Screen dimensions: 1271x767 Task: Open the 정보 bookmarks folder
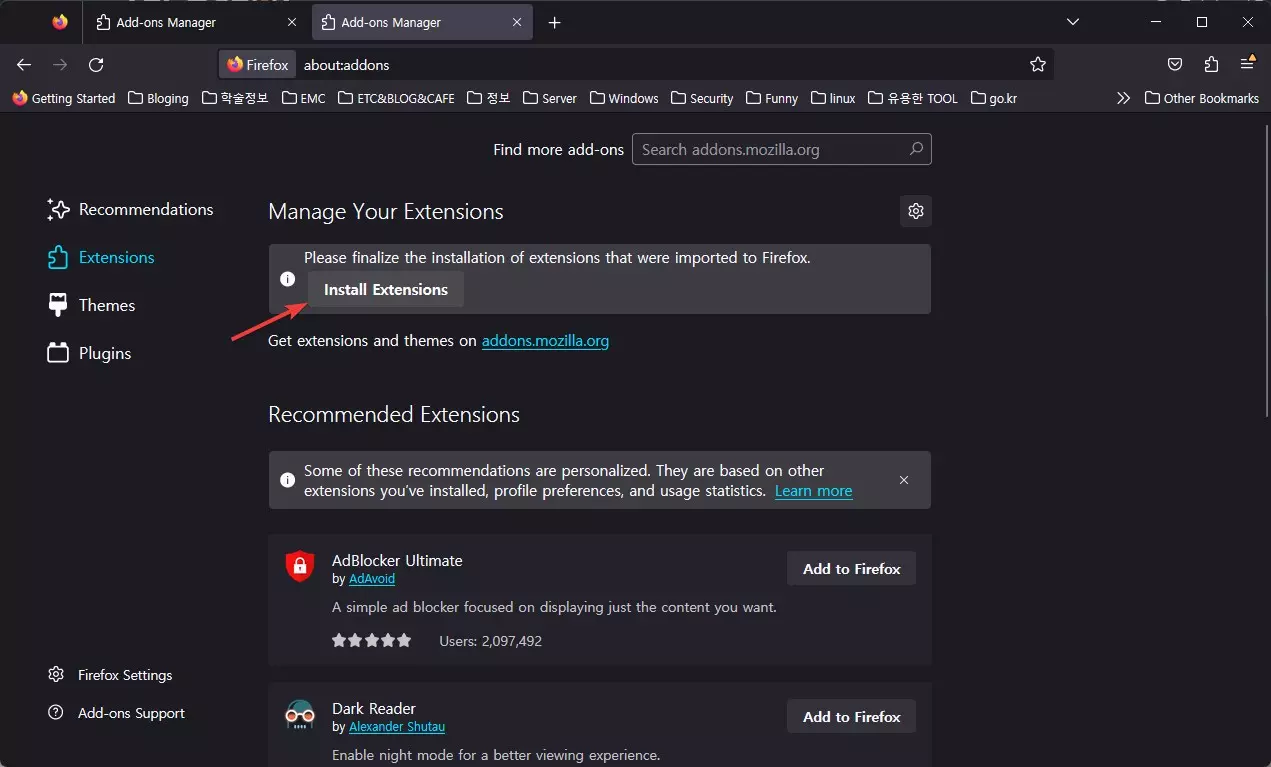(x=489, y=98)
